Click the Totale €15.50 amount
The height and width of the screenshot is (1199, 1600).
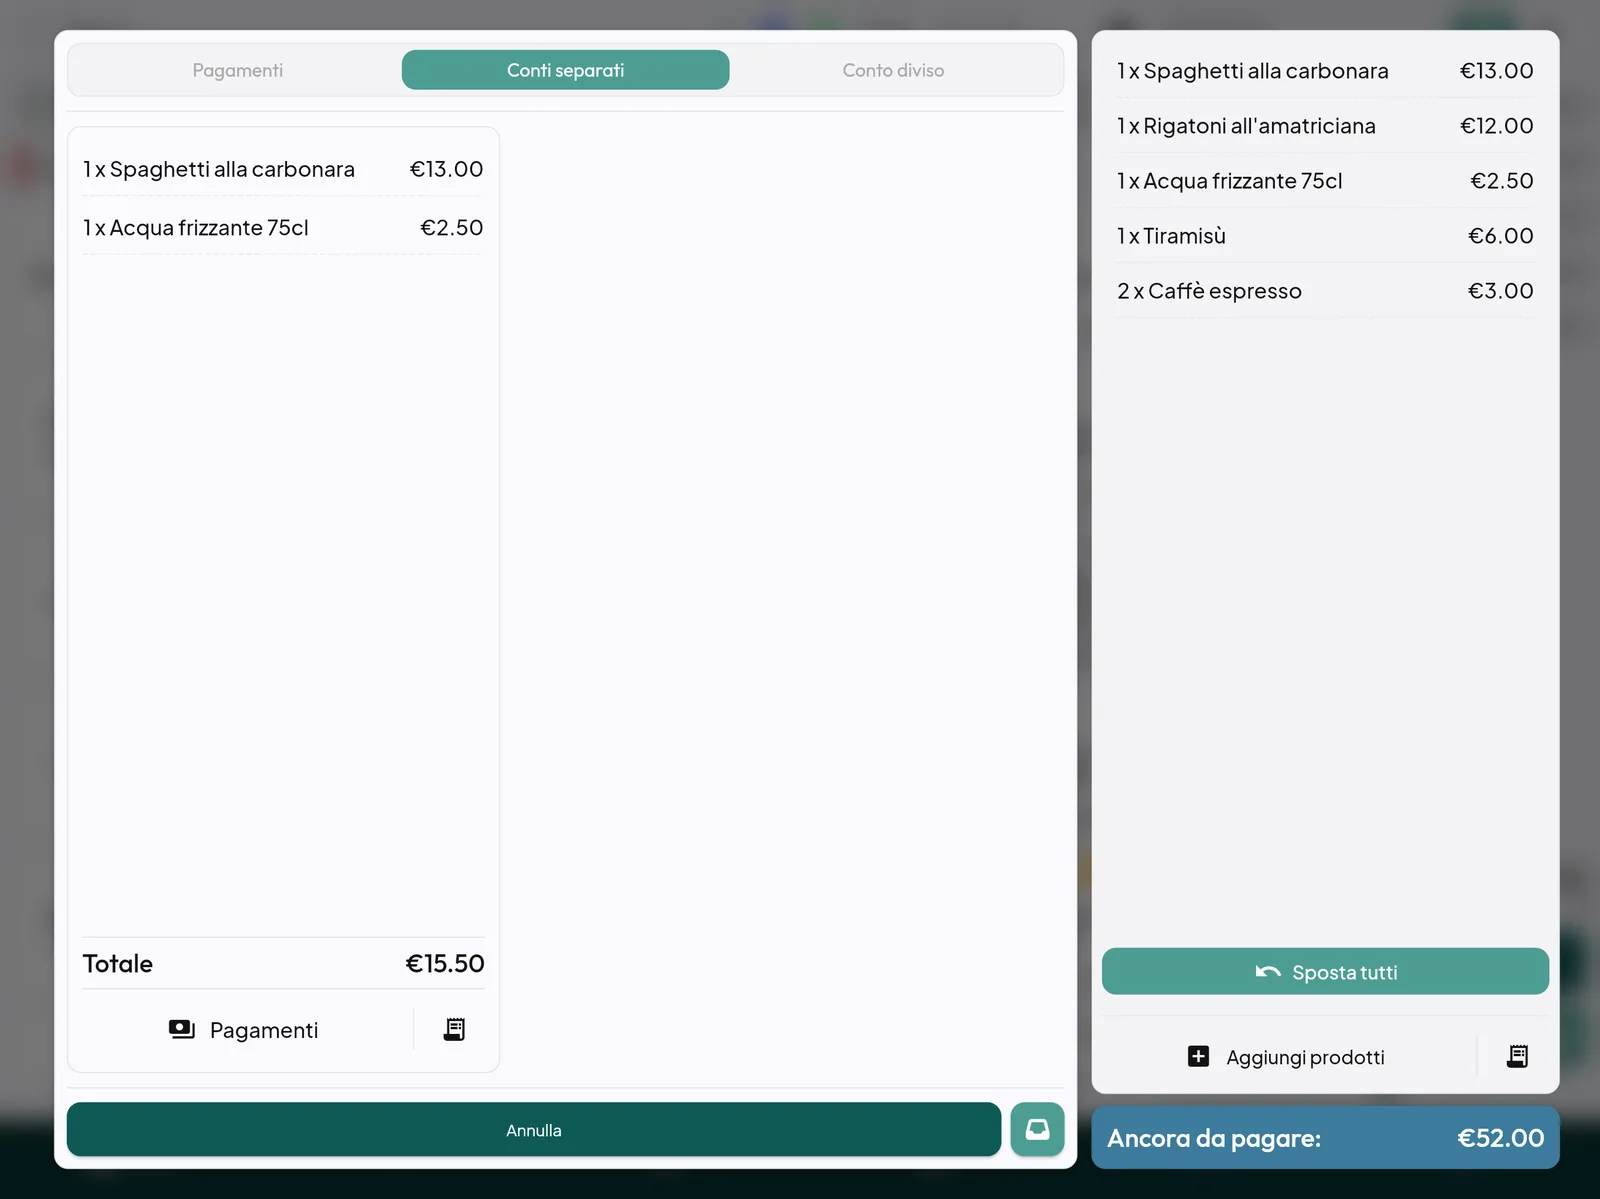[x=445, y=964]
